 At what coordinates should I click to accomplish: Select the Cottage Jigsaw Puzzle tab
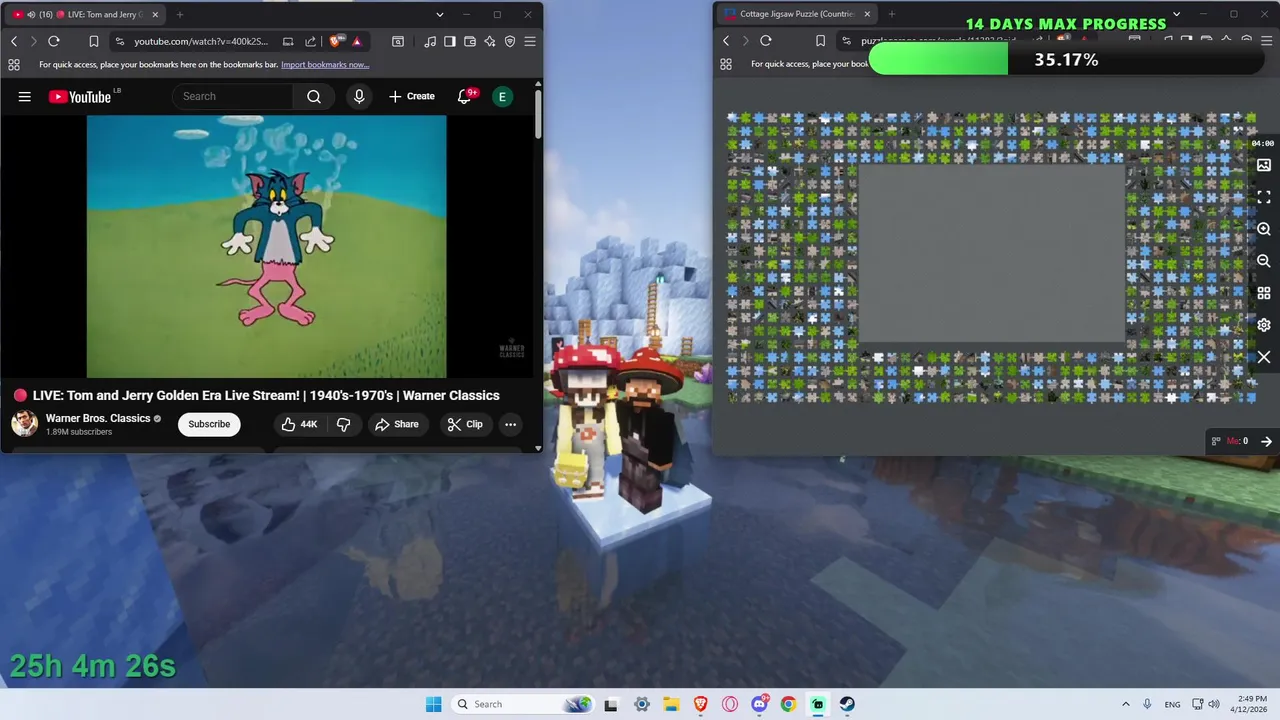[x=795, y=14]
